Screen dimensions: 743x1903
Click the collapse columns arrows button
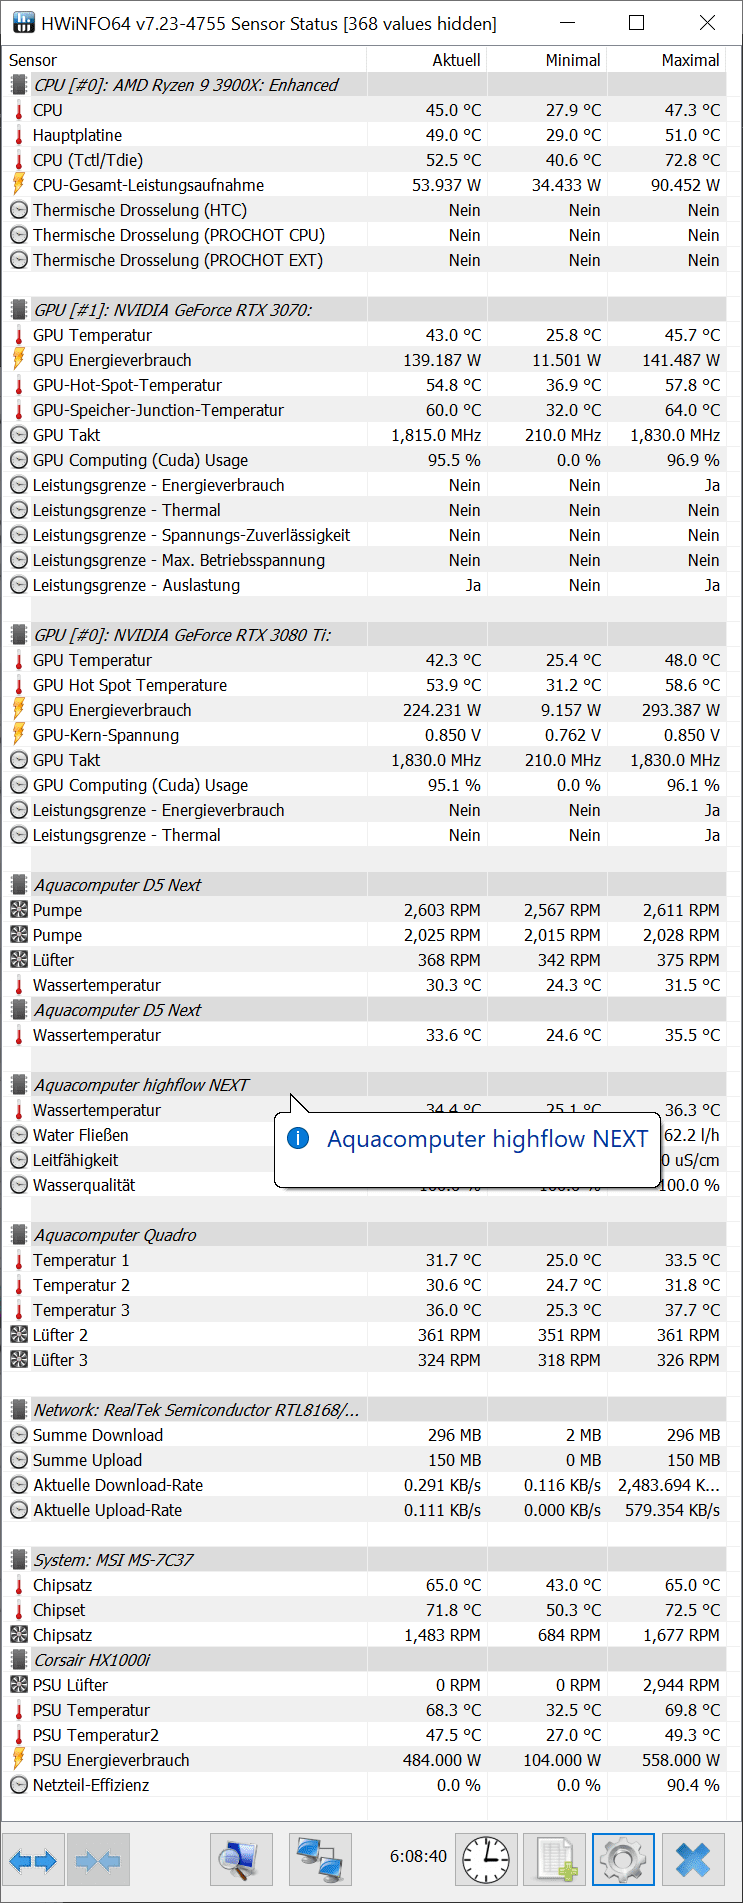(98, 1860)
